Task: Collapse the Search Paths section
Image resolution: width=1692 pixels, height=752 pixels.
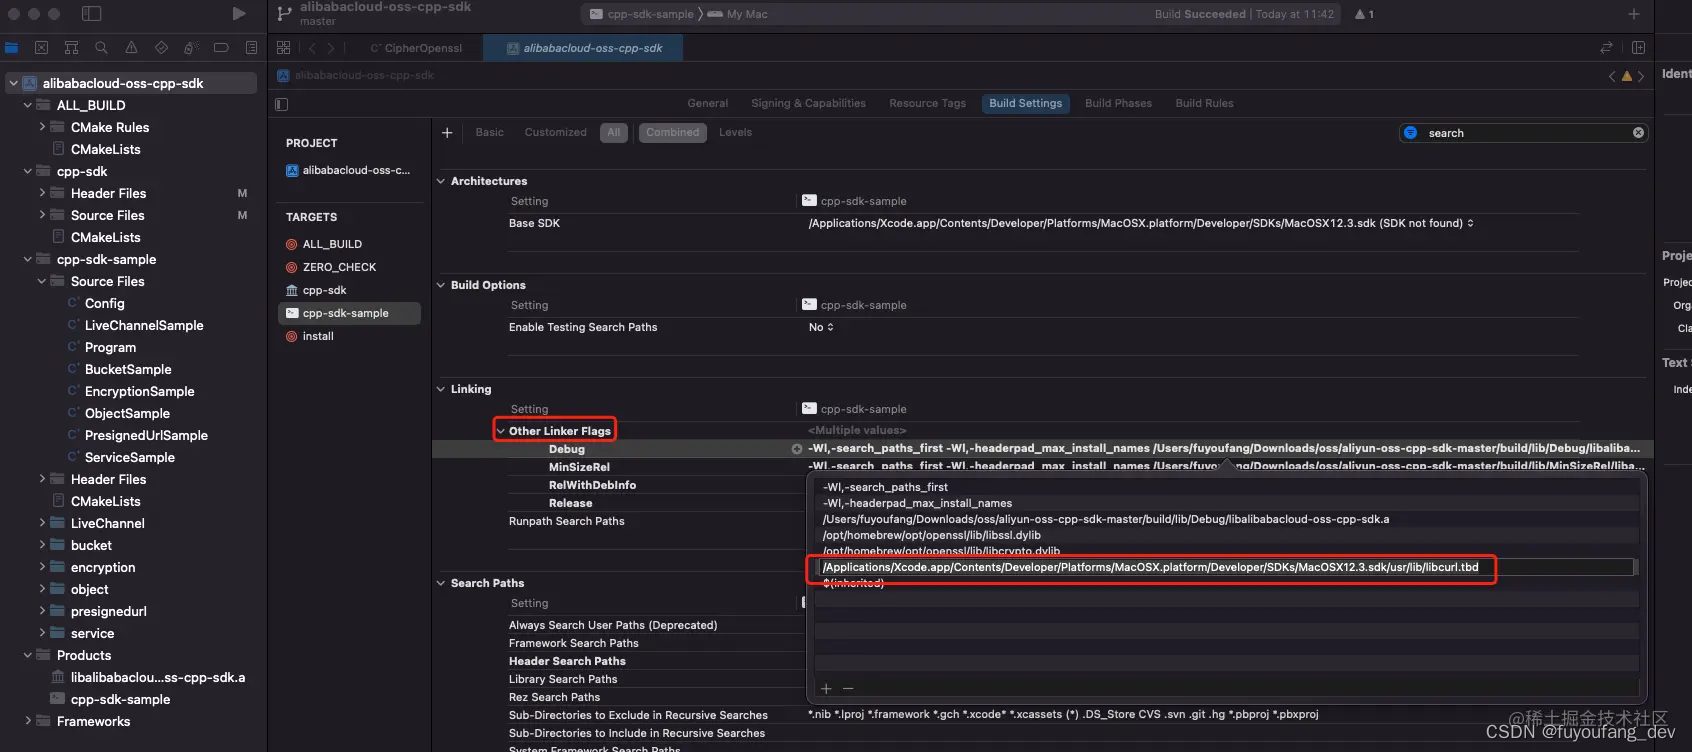Action: [x=441, y=583]
